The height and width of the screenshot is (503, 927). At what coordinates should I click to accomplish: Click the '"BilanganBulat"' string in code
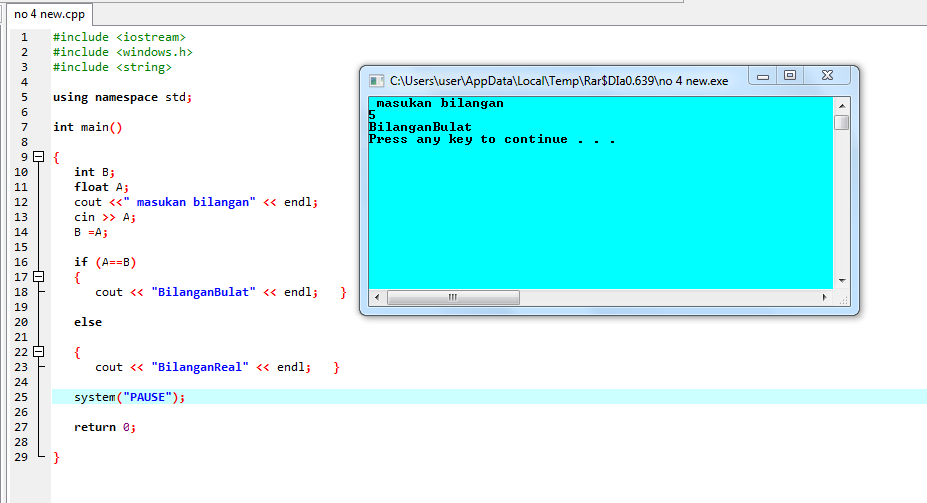[203, 292]
